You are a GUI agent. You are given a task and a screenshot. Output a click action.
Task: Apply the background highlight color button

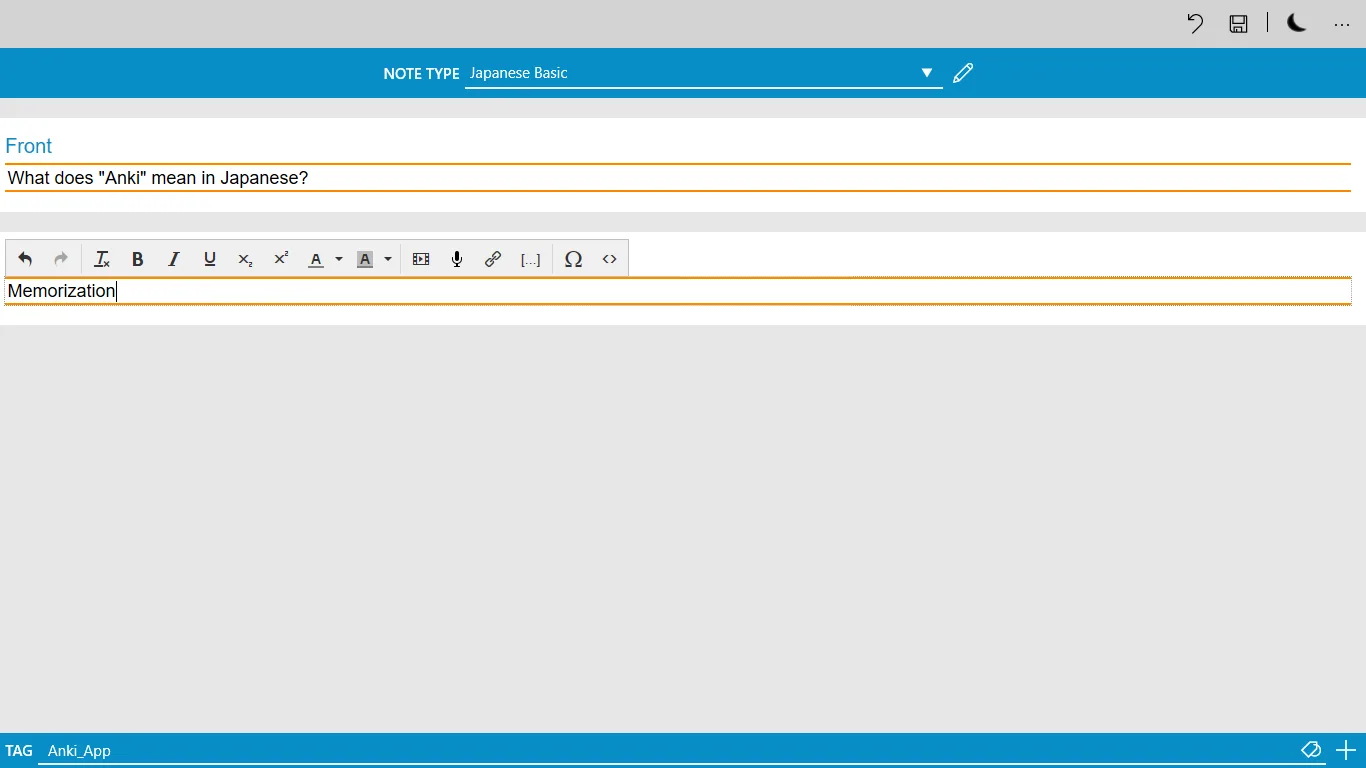tap(365, 259)
